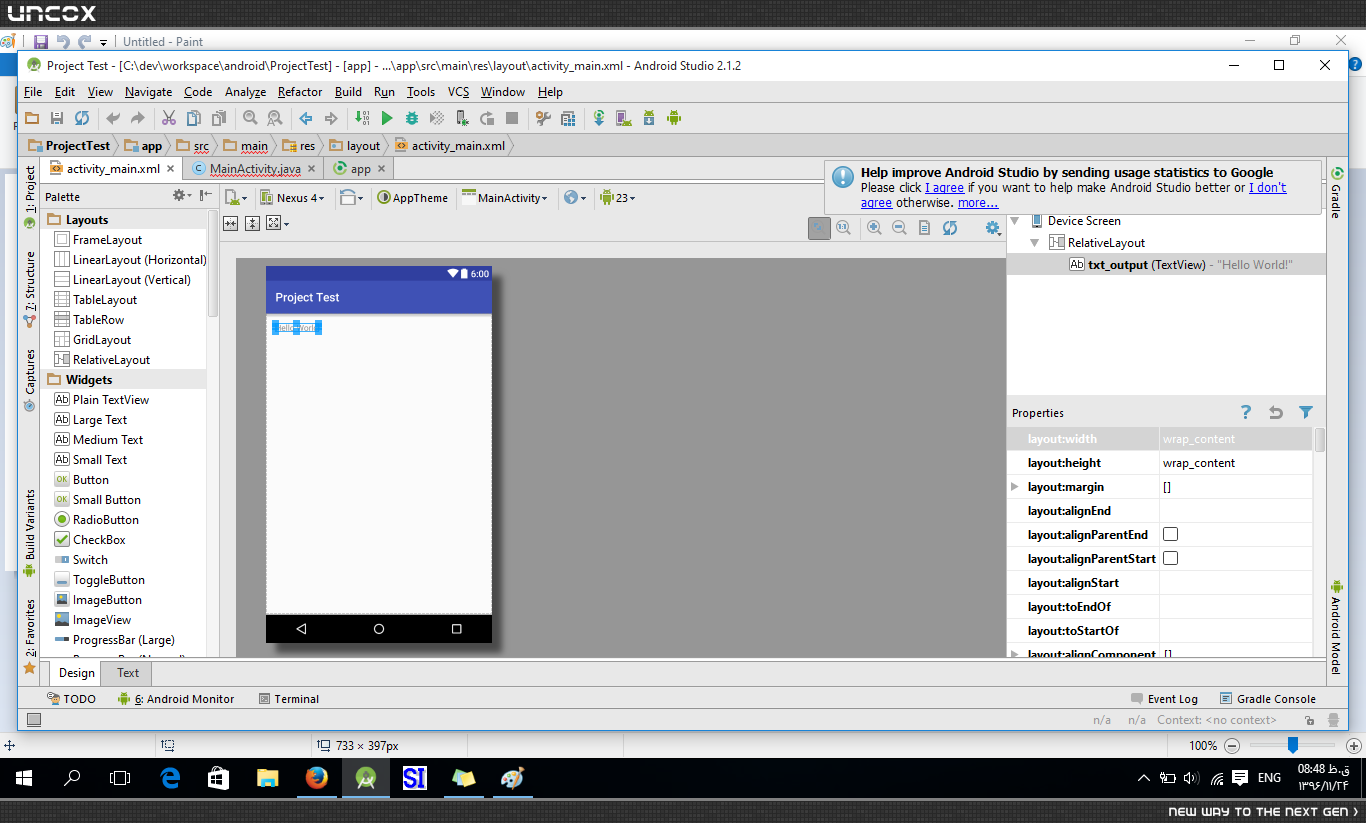1366x823 pixels.
Task: Expand the layout:margin property
Action: tap(1015, 487)
